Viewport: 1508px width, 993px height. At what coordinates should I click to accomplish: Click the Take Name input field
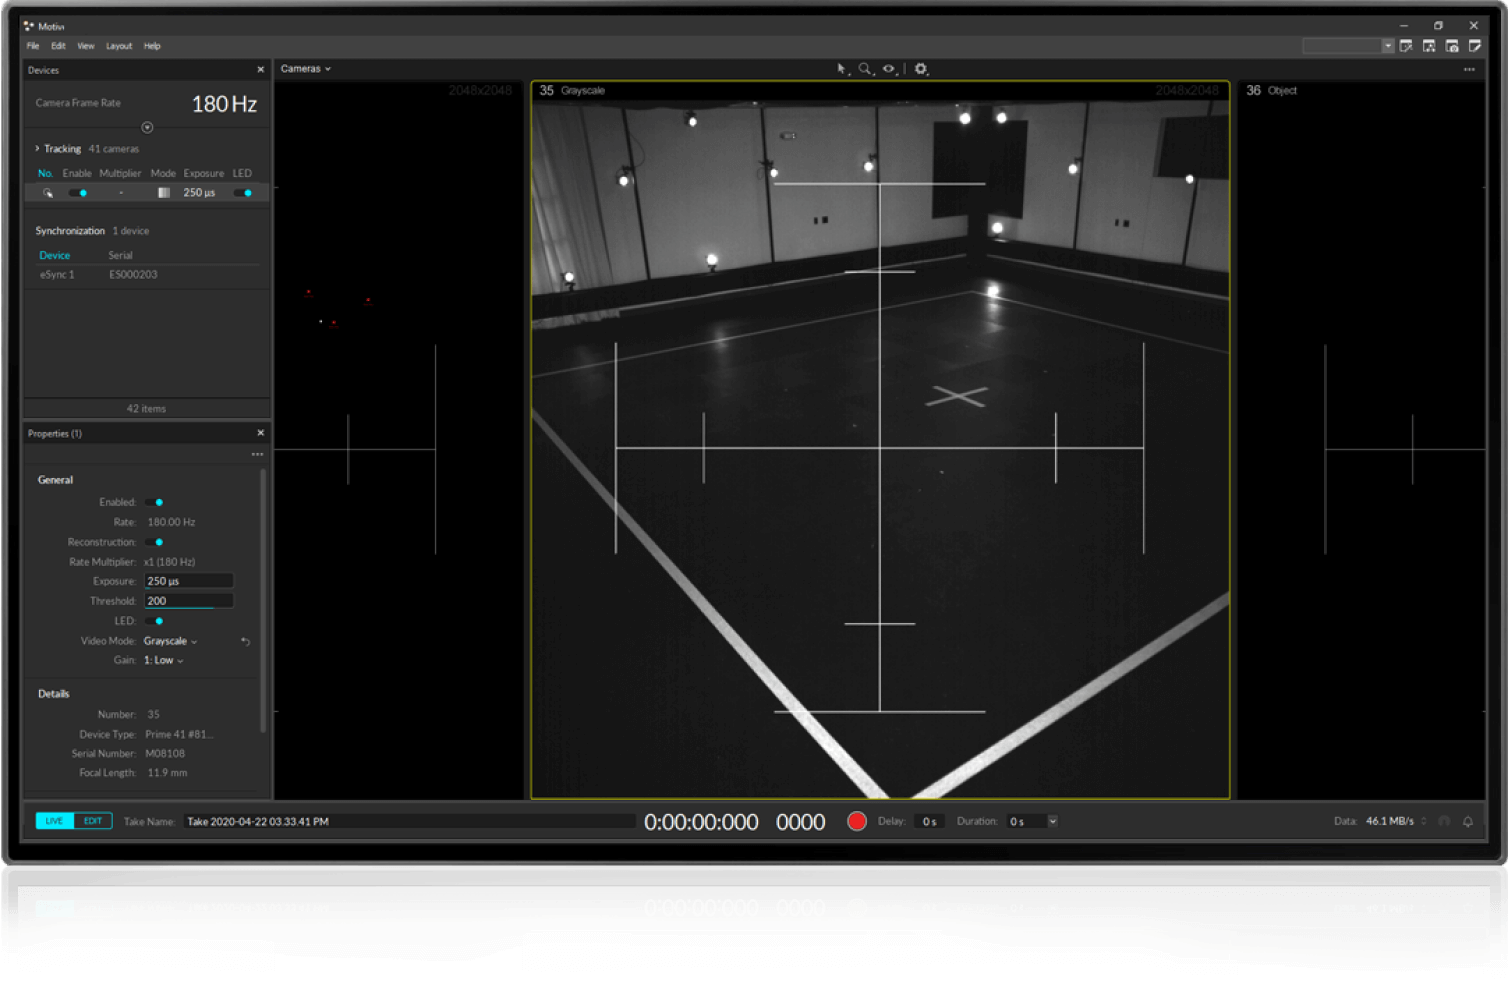(x=410, y=821)
